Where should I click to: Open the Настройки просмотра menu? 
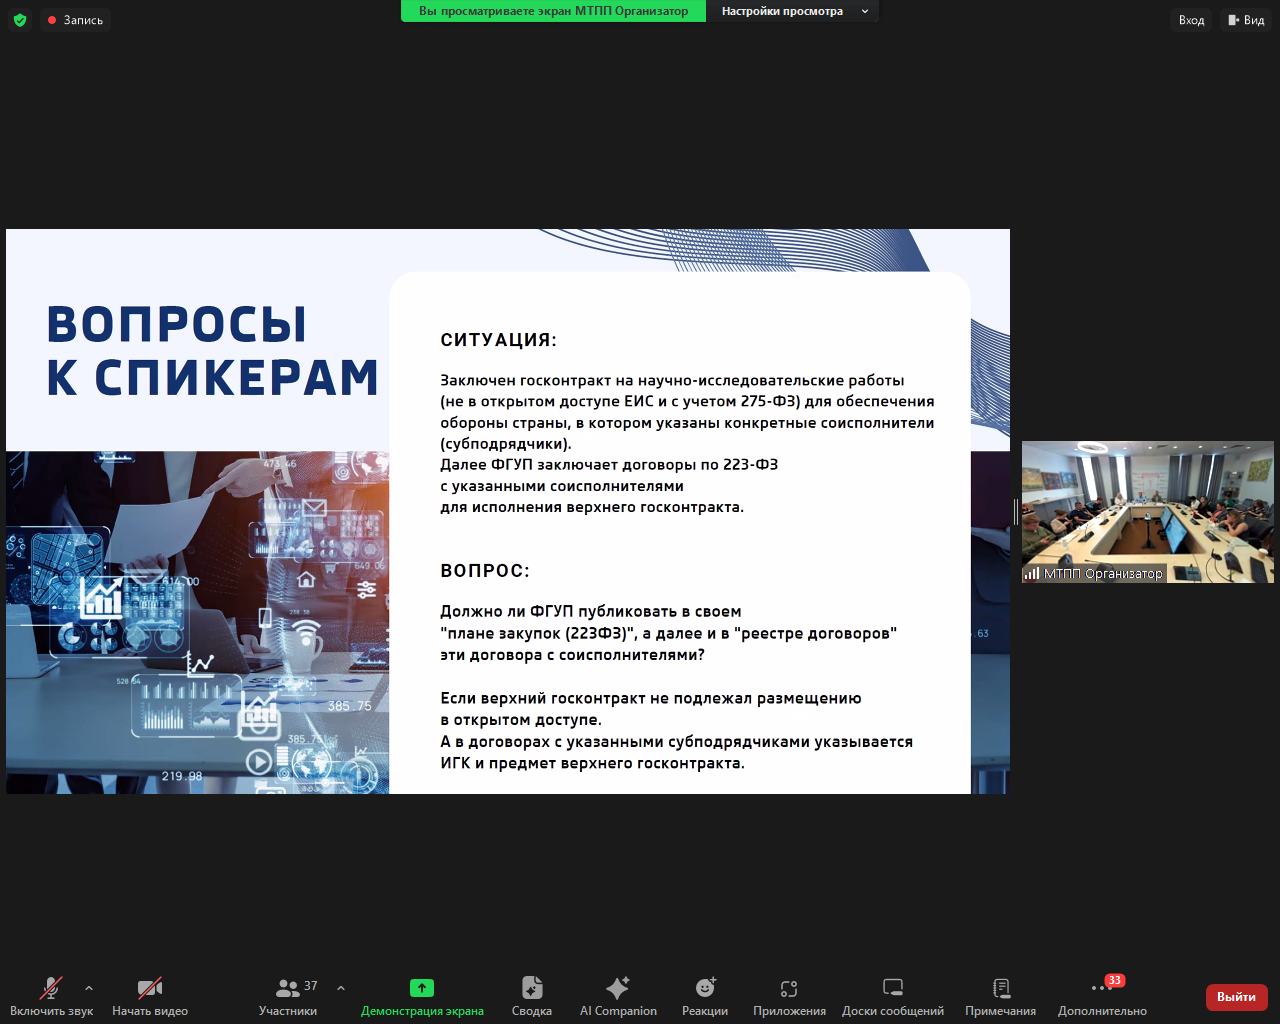(x=795, y=11)
